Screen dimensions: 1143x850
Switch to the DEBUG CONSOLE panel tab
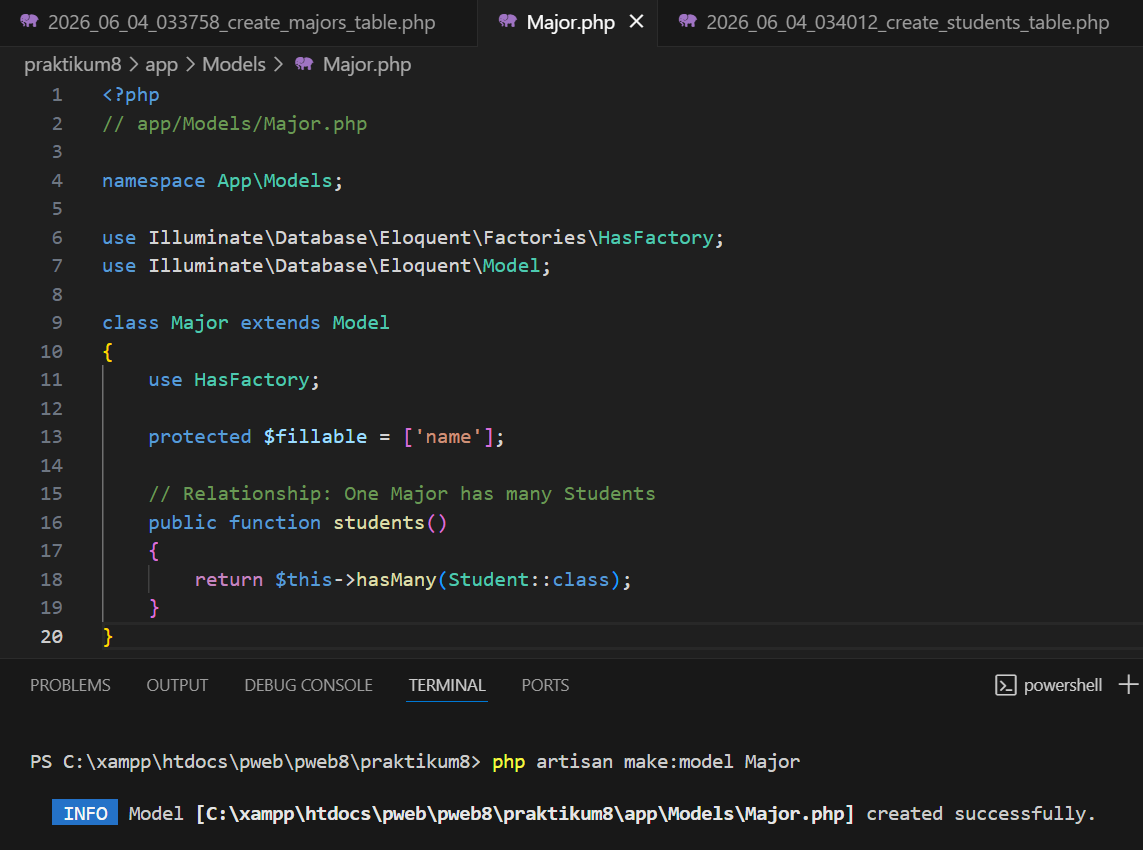tap(308, 685)
